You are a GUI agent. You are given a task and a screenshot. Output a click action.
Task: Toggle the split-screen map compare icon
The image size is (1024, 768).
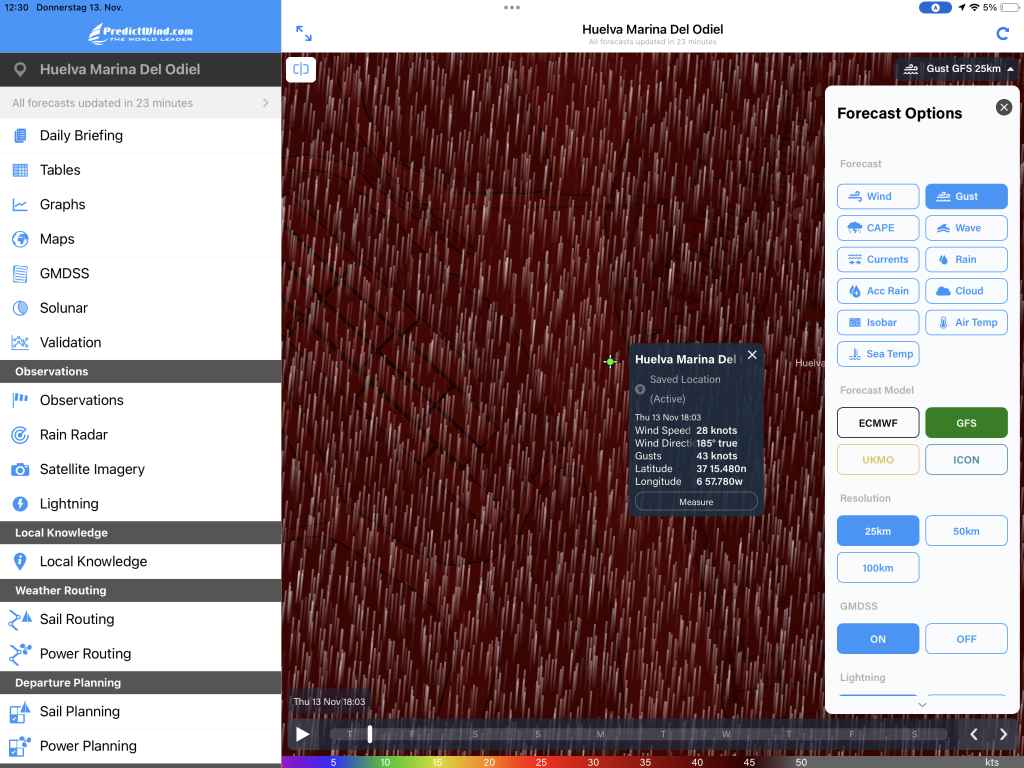301,69
